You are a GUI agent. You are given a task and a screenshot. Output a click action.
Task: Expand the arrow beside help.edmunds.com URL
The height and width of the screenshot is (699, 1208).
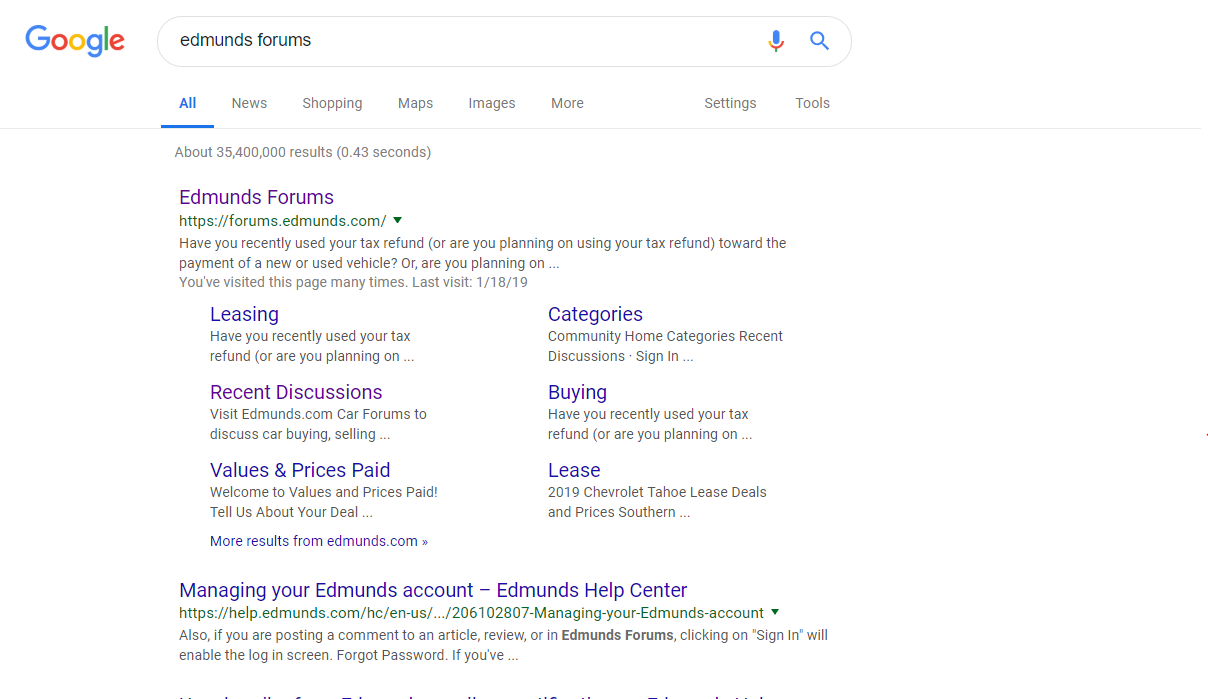(x=775, y=612)
